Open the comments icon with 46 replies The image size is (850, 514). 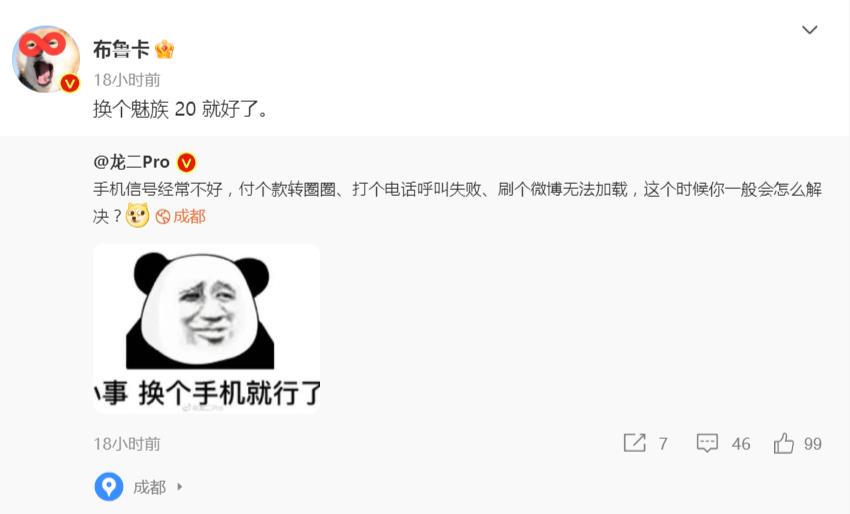coord(707,443)
